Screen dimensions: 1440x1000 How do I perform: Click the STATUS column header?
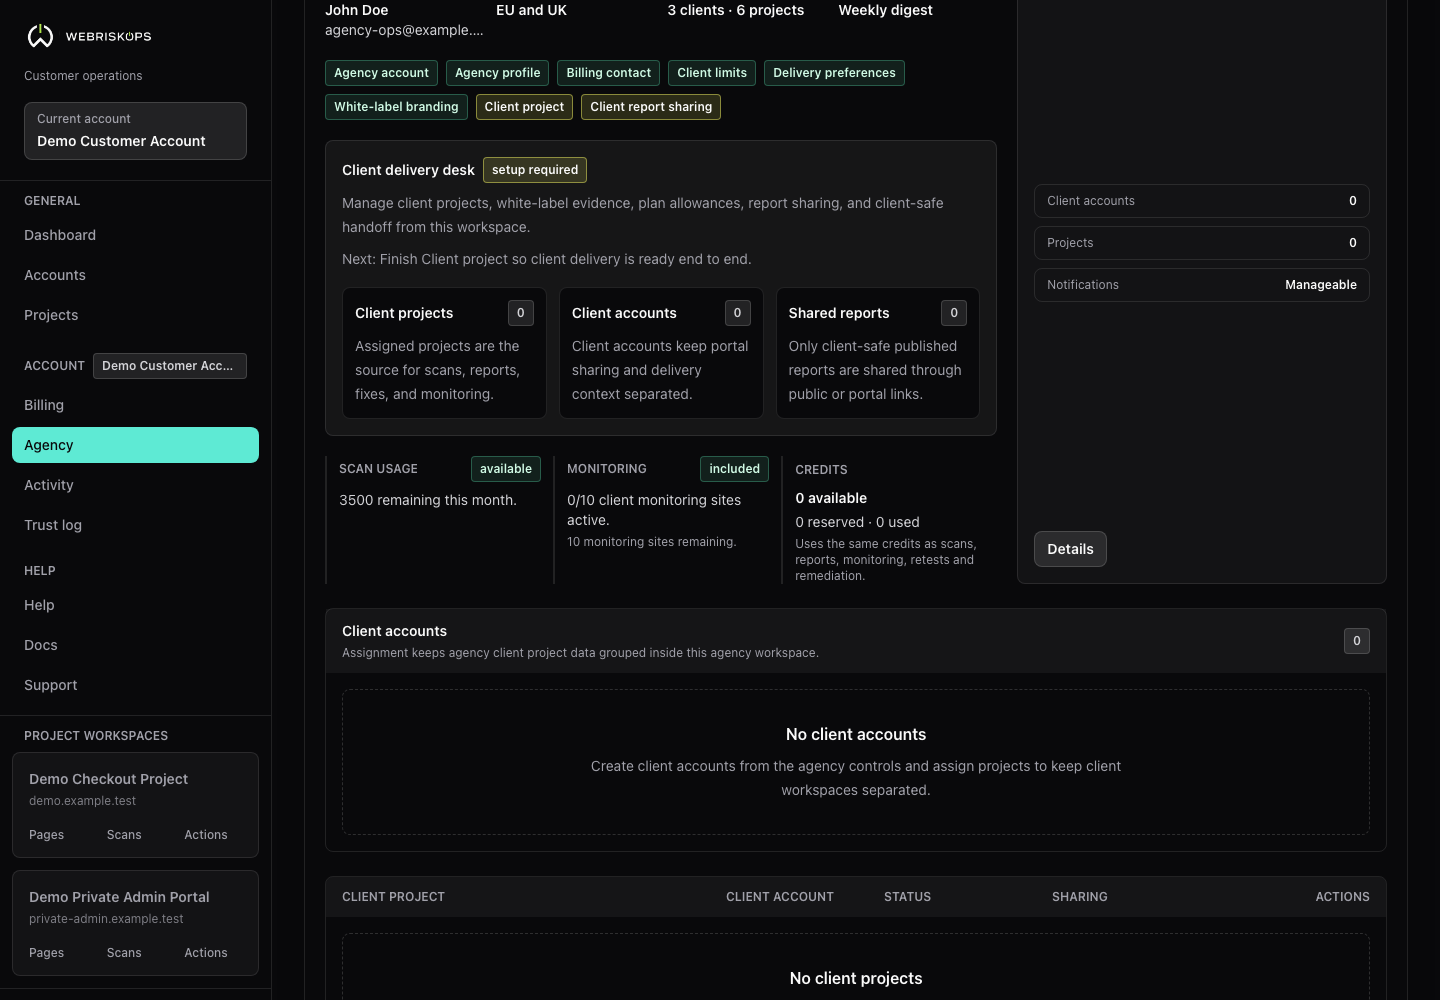coord(907,897)
